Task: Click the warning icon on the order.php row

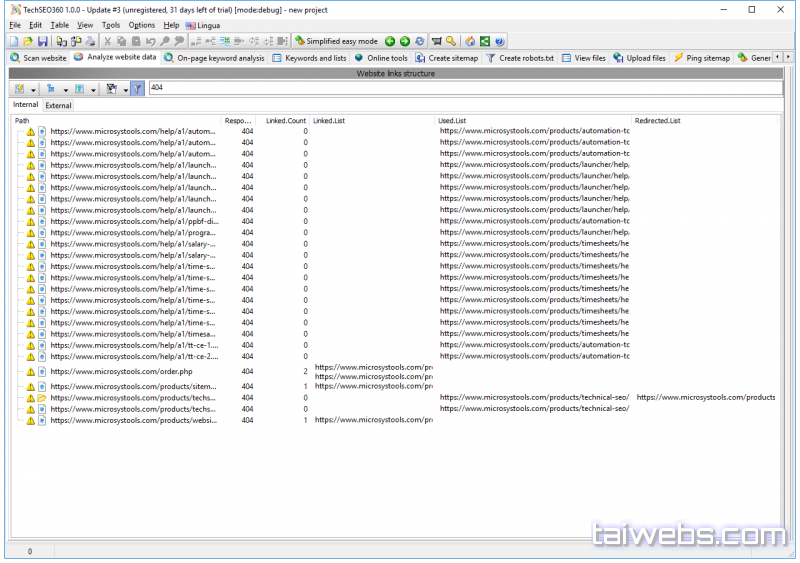Action: click(x=30, y=371)
